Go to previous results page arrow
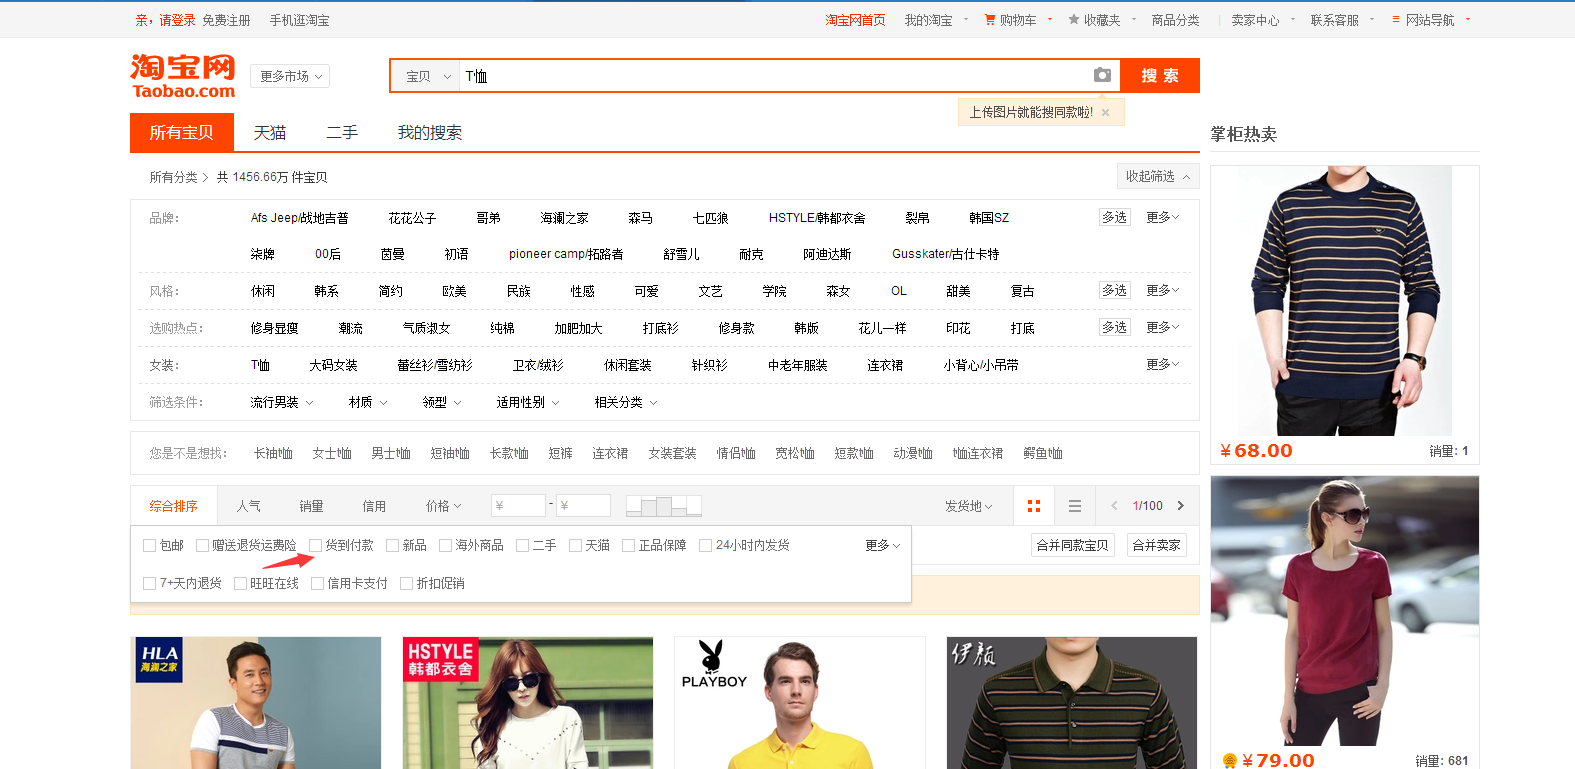Viewport: 1575px width, 769px height. 1114,506
